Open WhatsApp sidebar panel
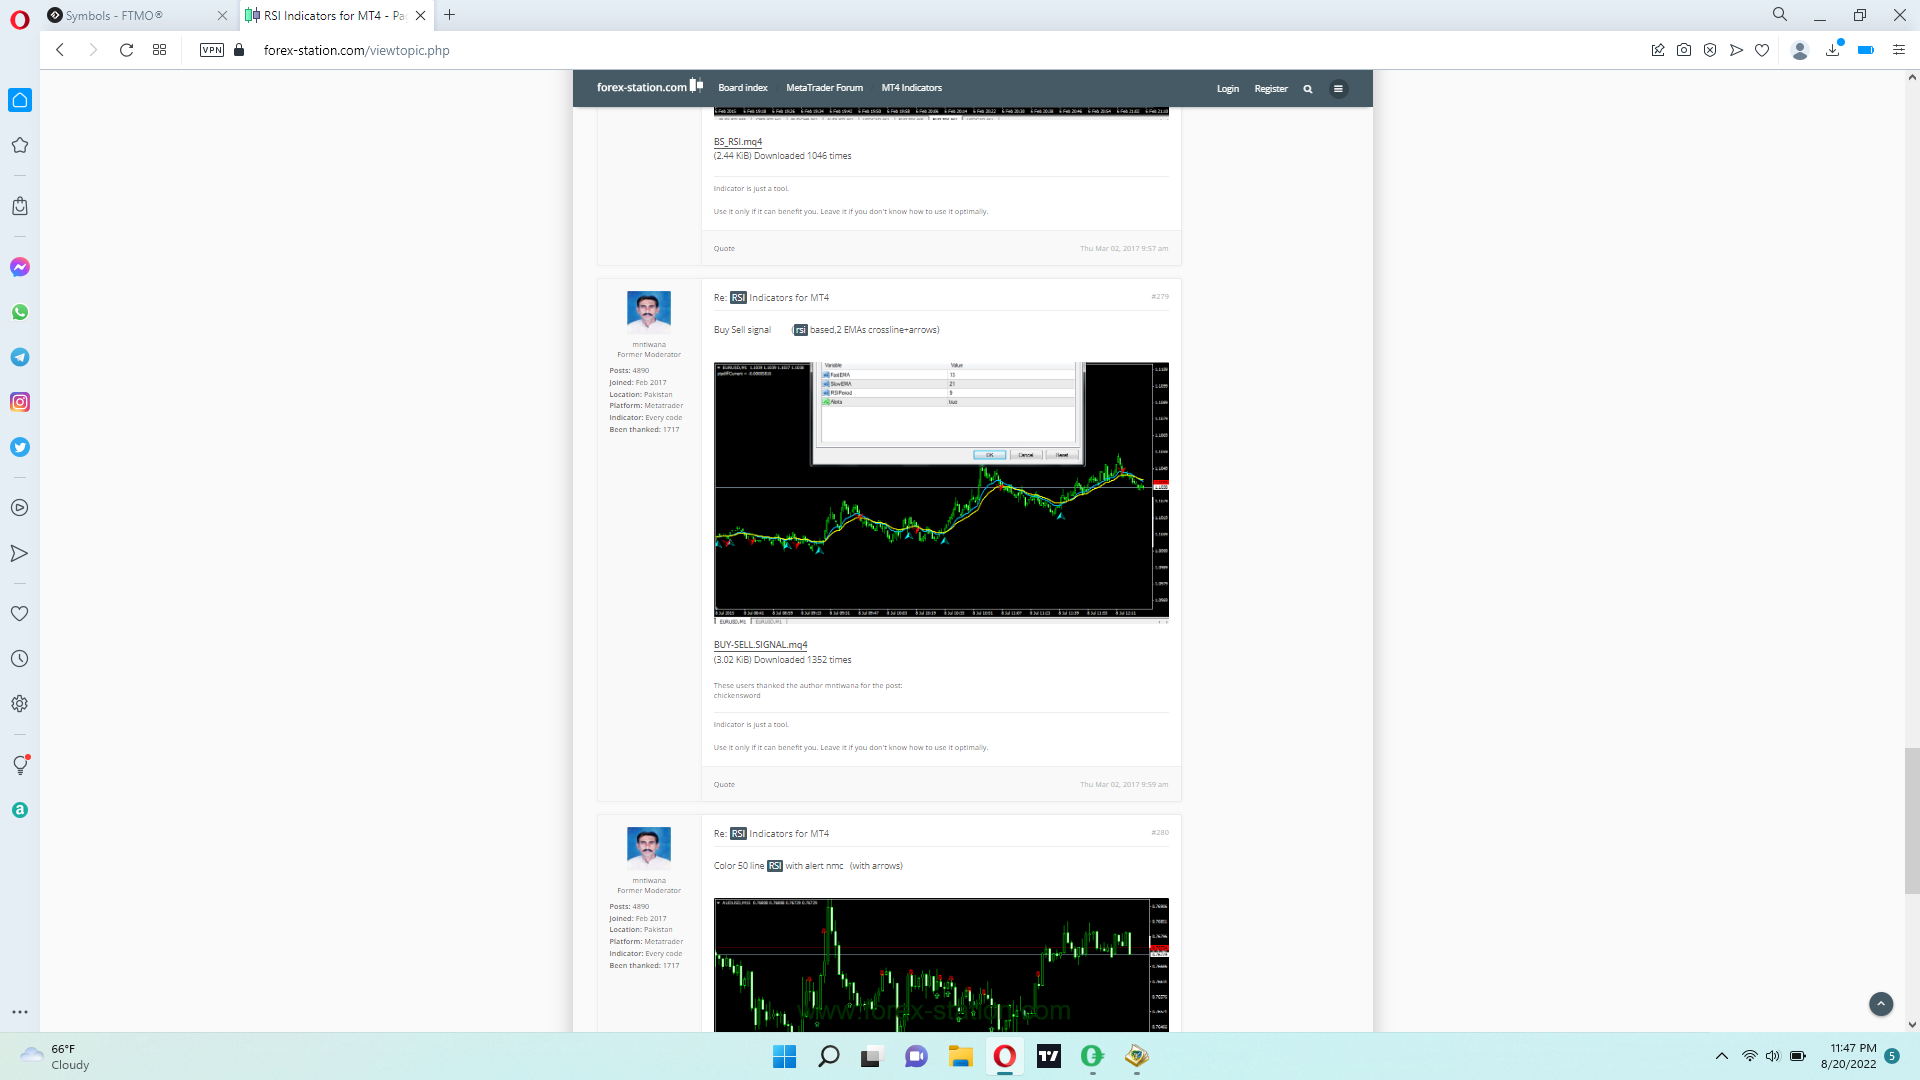Image resolution: width=1920 pixels, height=1080 pixels. (x=20, y=312)
